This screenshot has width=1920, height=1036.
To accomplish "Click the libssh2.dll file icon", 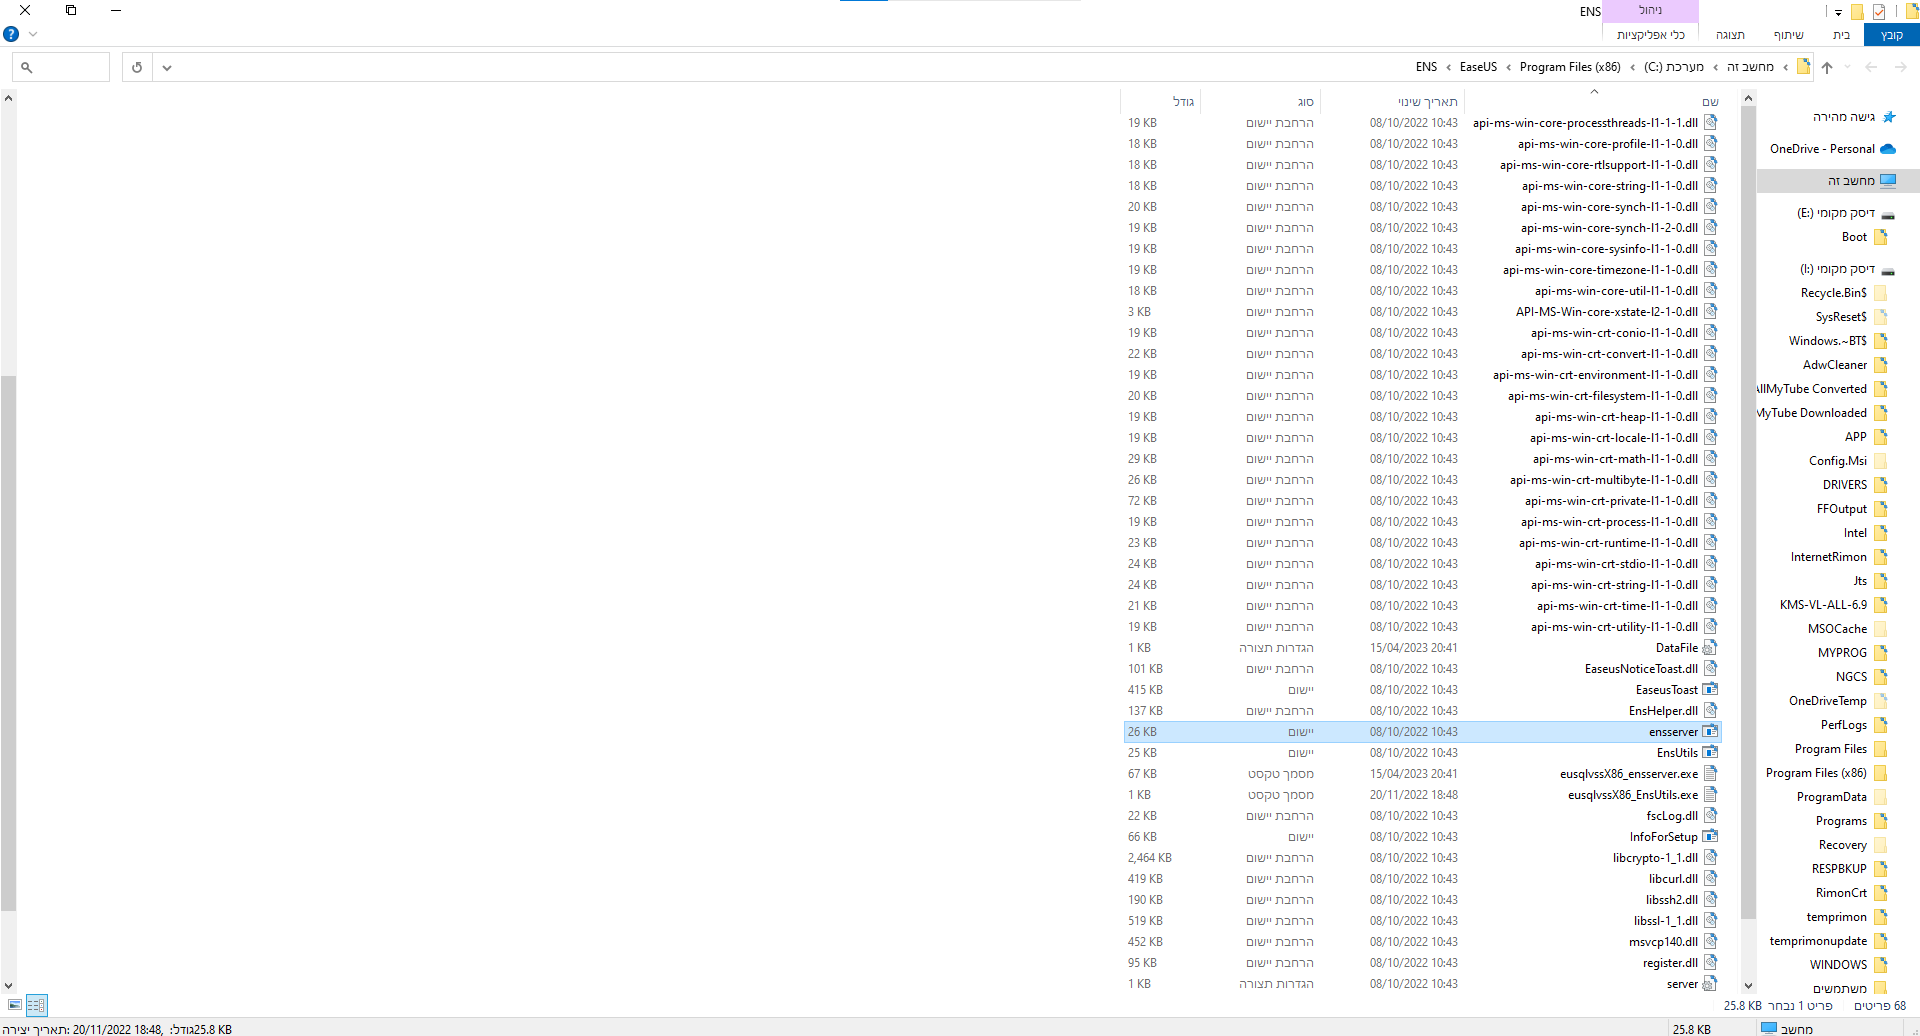I will [x=1710, y=900].
